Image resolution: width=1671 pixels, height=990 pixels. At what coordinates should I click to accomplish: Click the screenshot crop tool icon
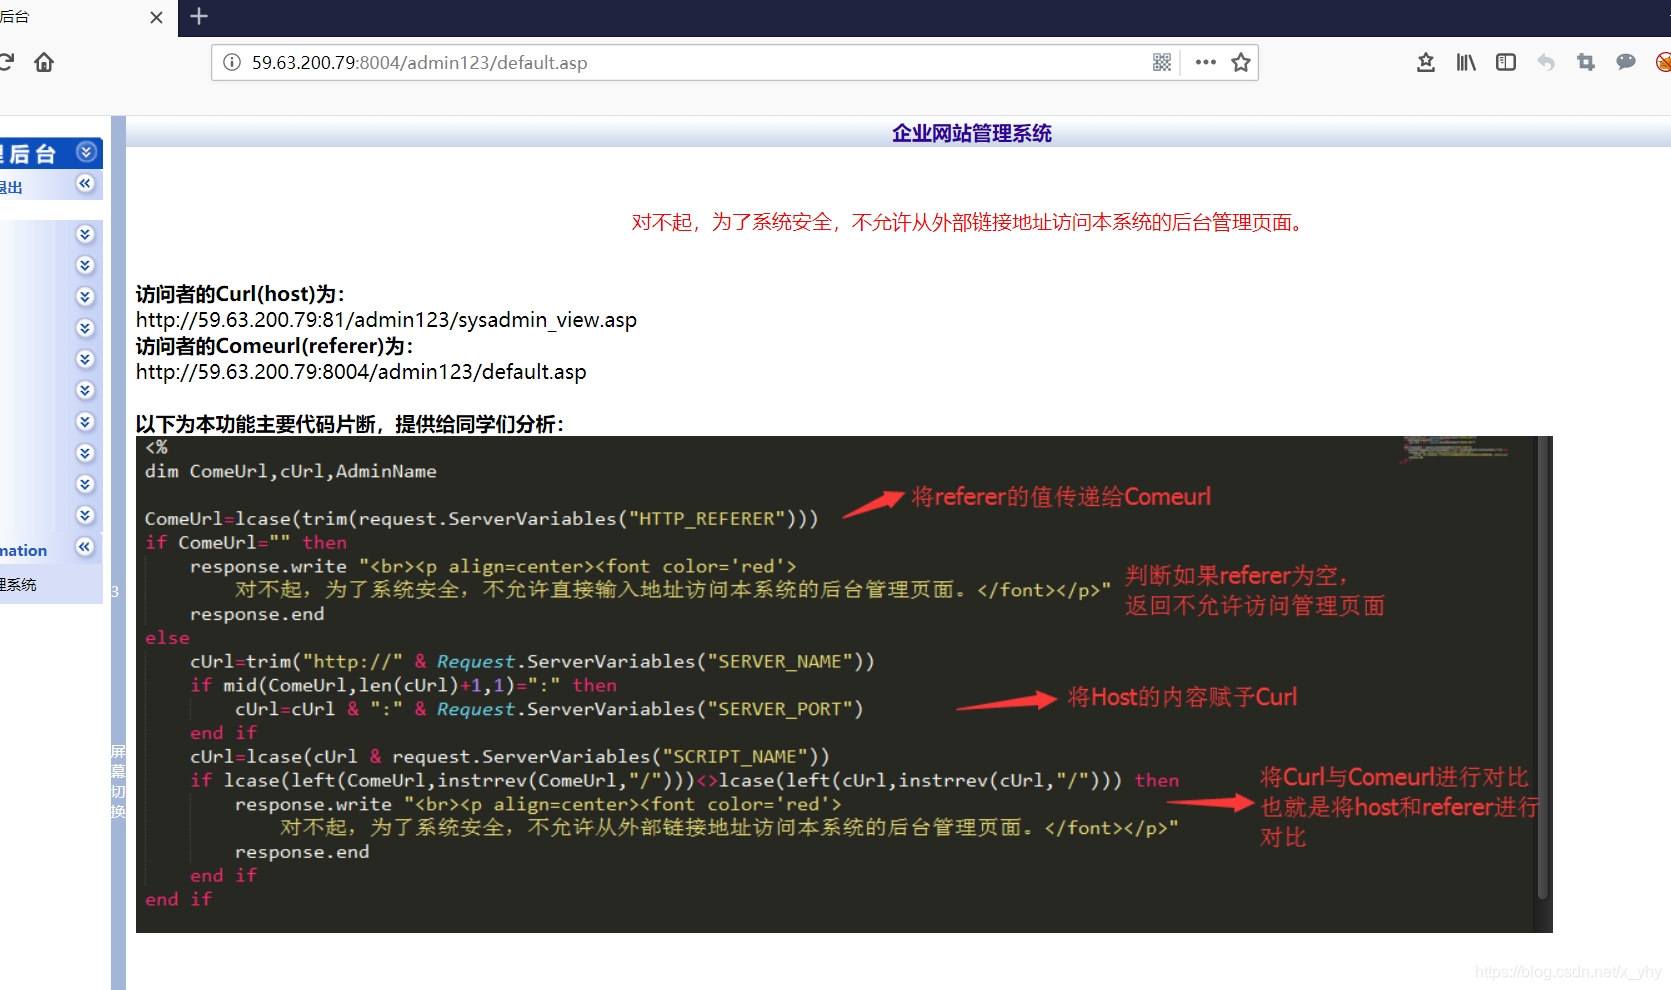[1586, 62]
